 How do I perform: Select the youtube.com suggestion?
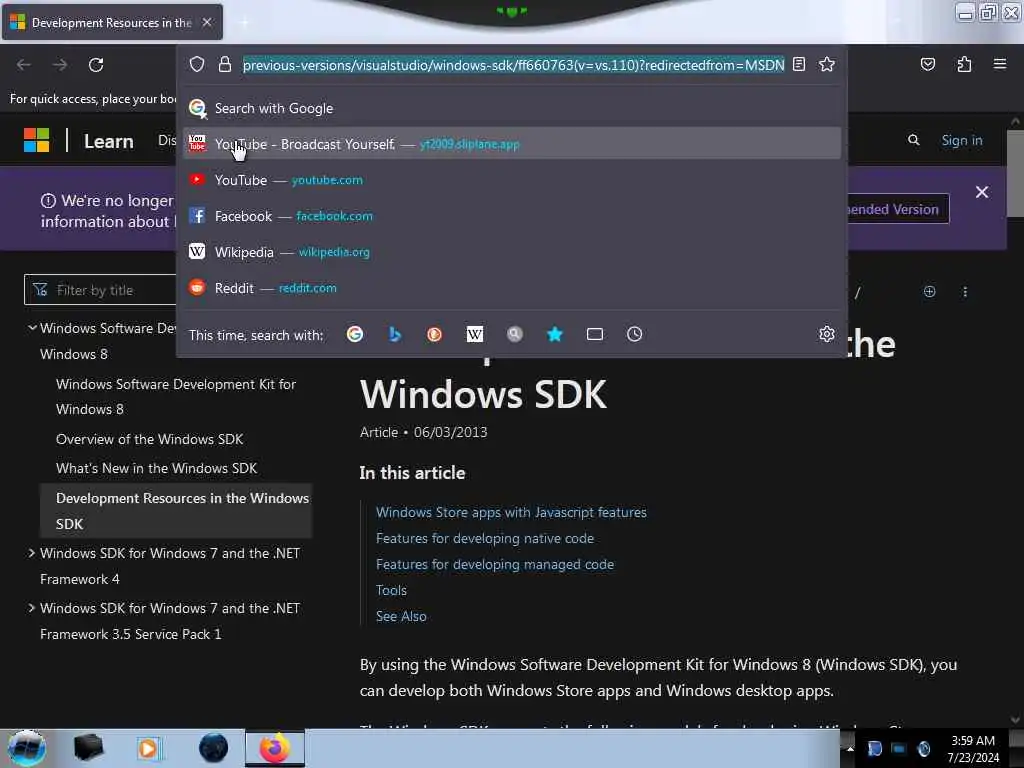click(x=512, y=180)
